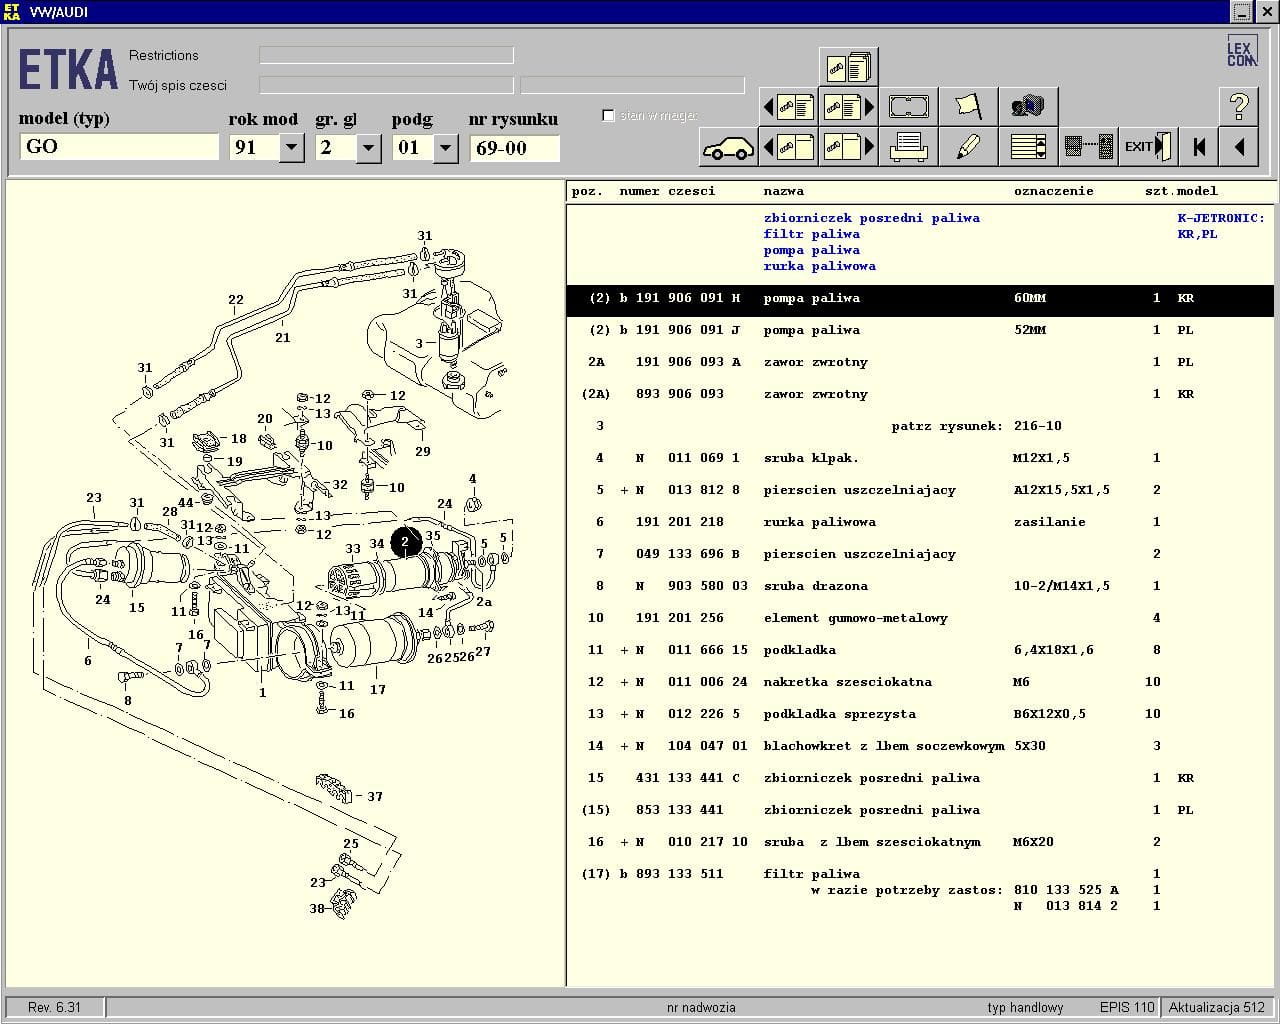This screenshot has width=1280, height=1024.
Task: Jump to first page with the bar-arrow icon
Action: click(1198, 147)
